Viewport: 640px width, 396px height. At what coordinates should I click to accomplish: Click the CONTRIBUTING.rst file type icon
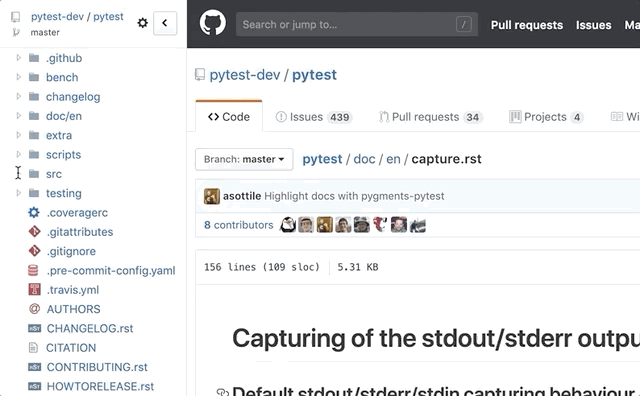[x=34, y=367]
